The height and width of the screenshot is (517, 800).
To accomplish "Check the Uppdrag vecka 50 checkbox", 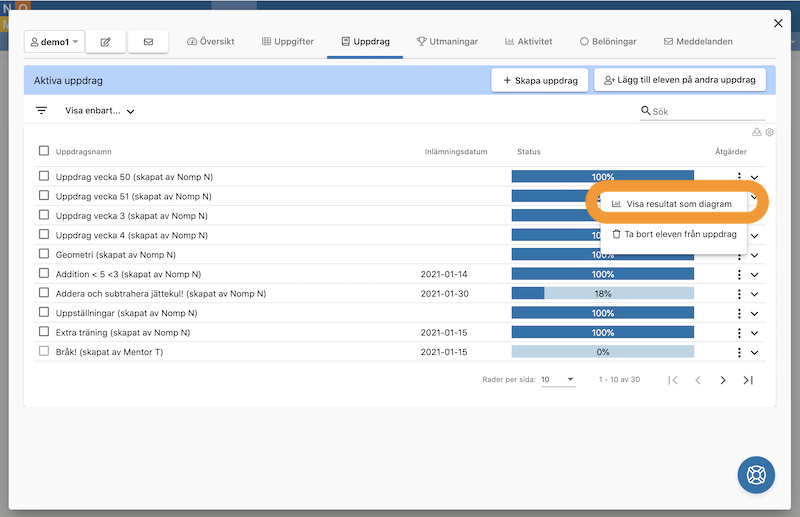I will (44, 176).
